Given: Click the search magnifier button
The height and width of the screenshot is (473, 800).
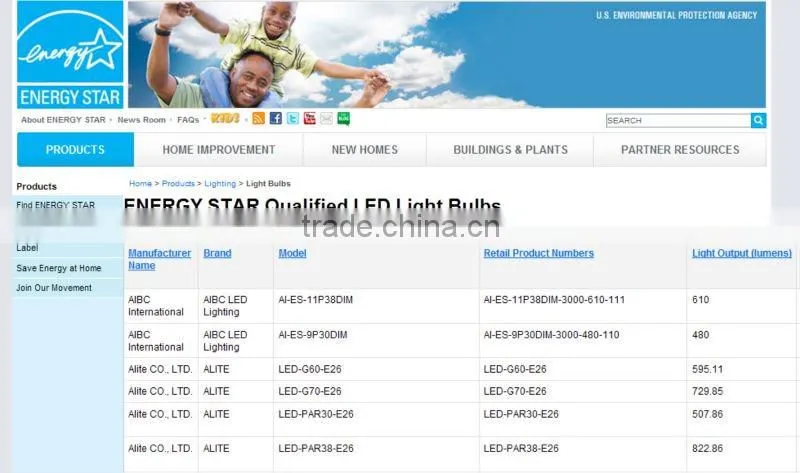Looking at the screenshot, I should pos(758,120).
